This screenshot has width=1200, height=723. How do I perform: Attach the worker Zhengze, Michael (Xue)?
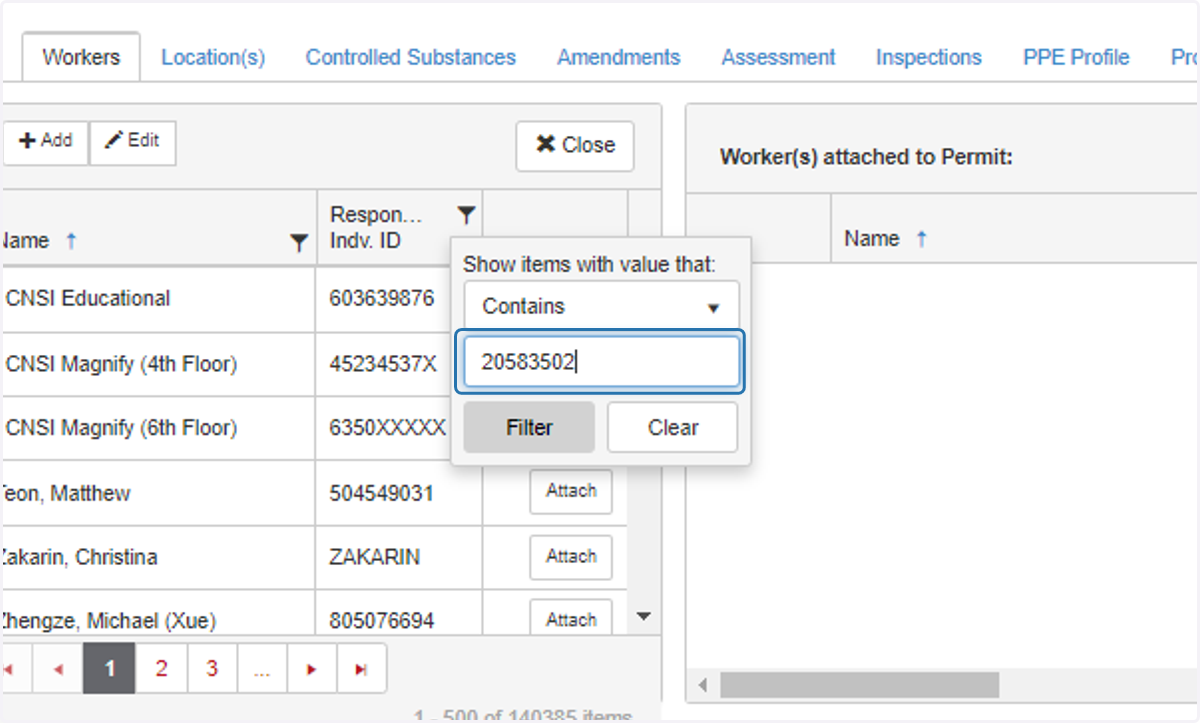pos(571,619)
